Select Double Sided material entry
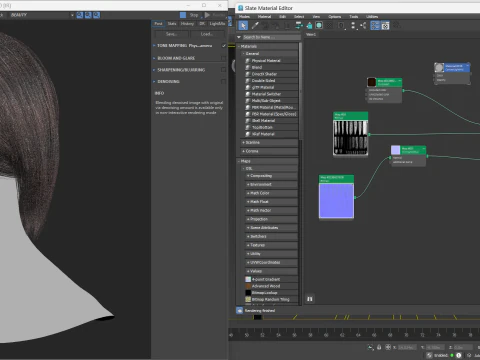 (271, 81)
